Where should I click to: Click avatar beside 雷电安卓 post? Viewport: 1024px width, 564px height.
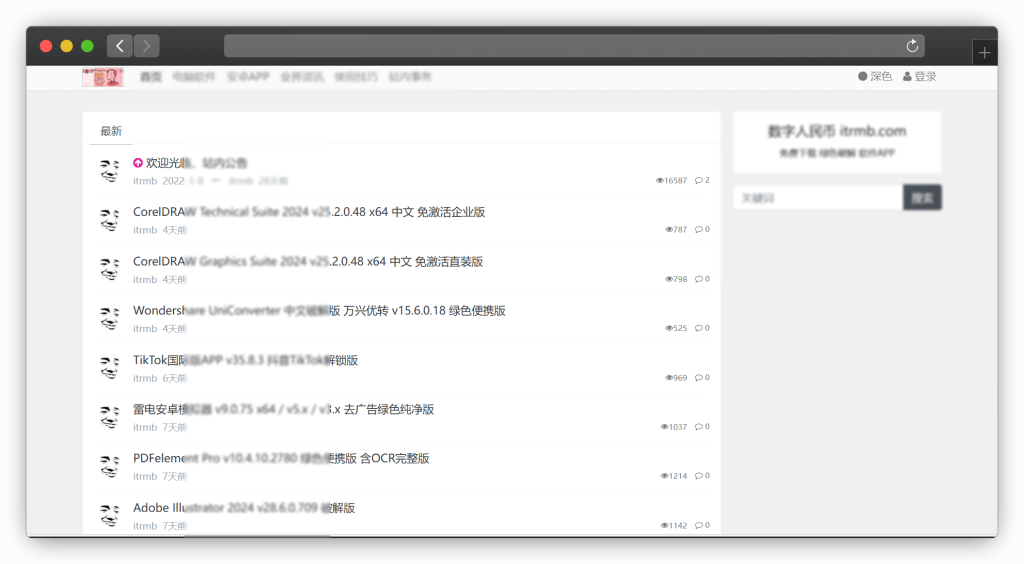[110, 417]
